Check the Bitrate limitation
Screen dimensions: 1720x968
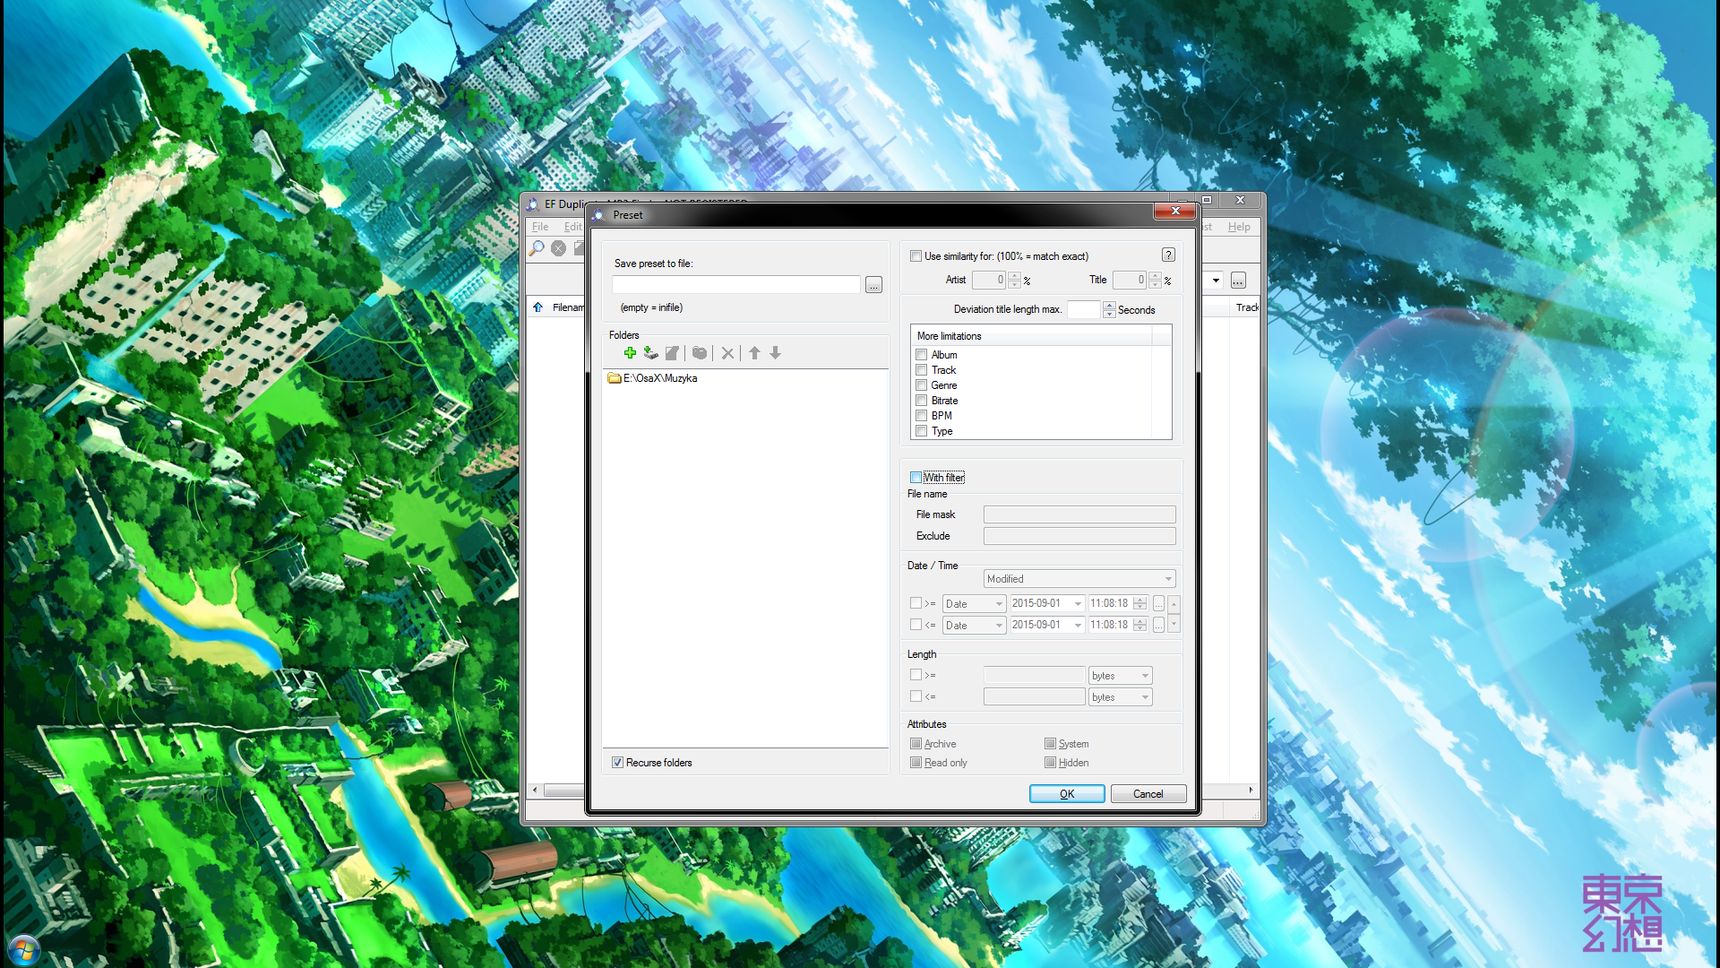[921, 401]
